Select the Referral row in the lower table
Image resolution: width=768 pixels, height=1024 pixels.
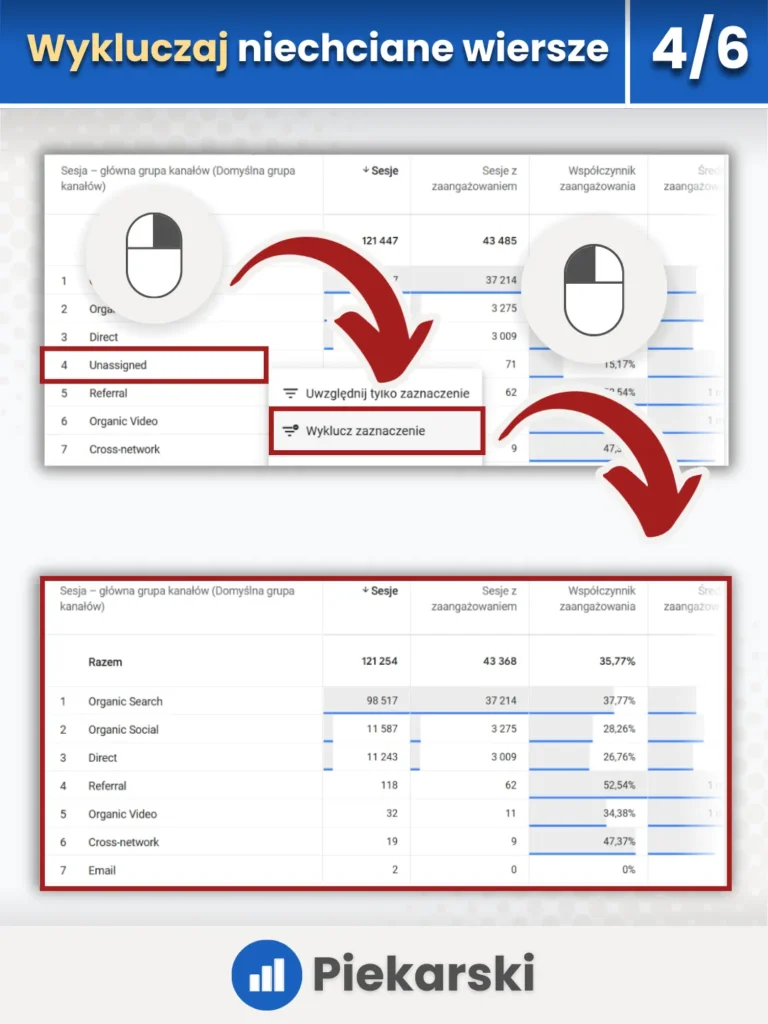tap(107, 786)
